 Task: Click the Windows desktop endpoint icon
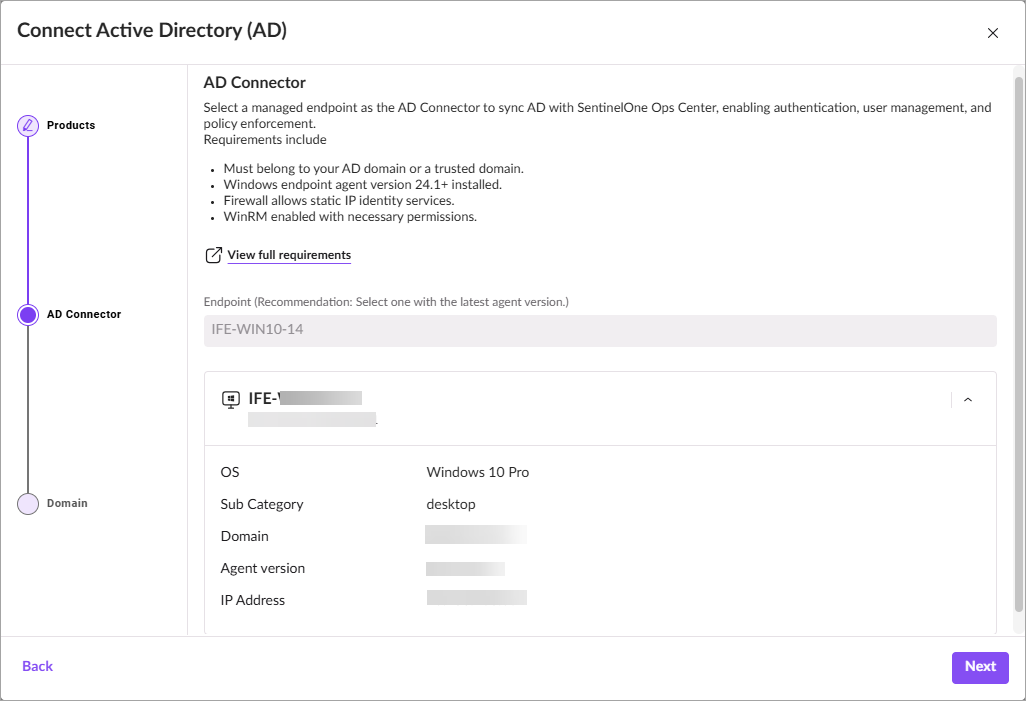coord(231,399)
